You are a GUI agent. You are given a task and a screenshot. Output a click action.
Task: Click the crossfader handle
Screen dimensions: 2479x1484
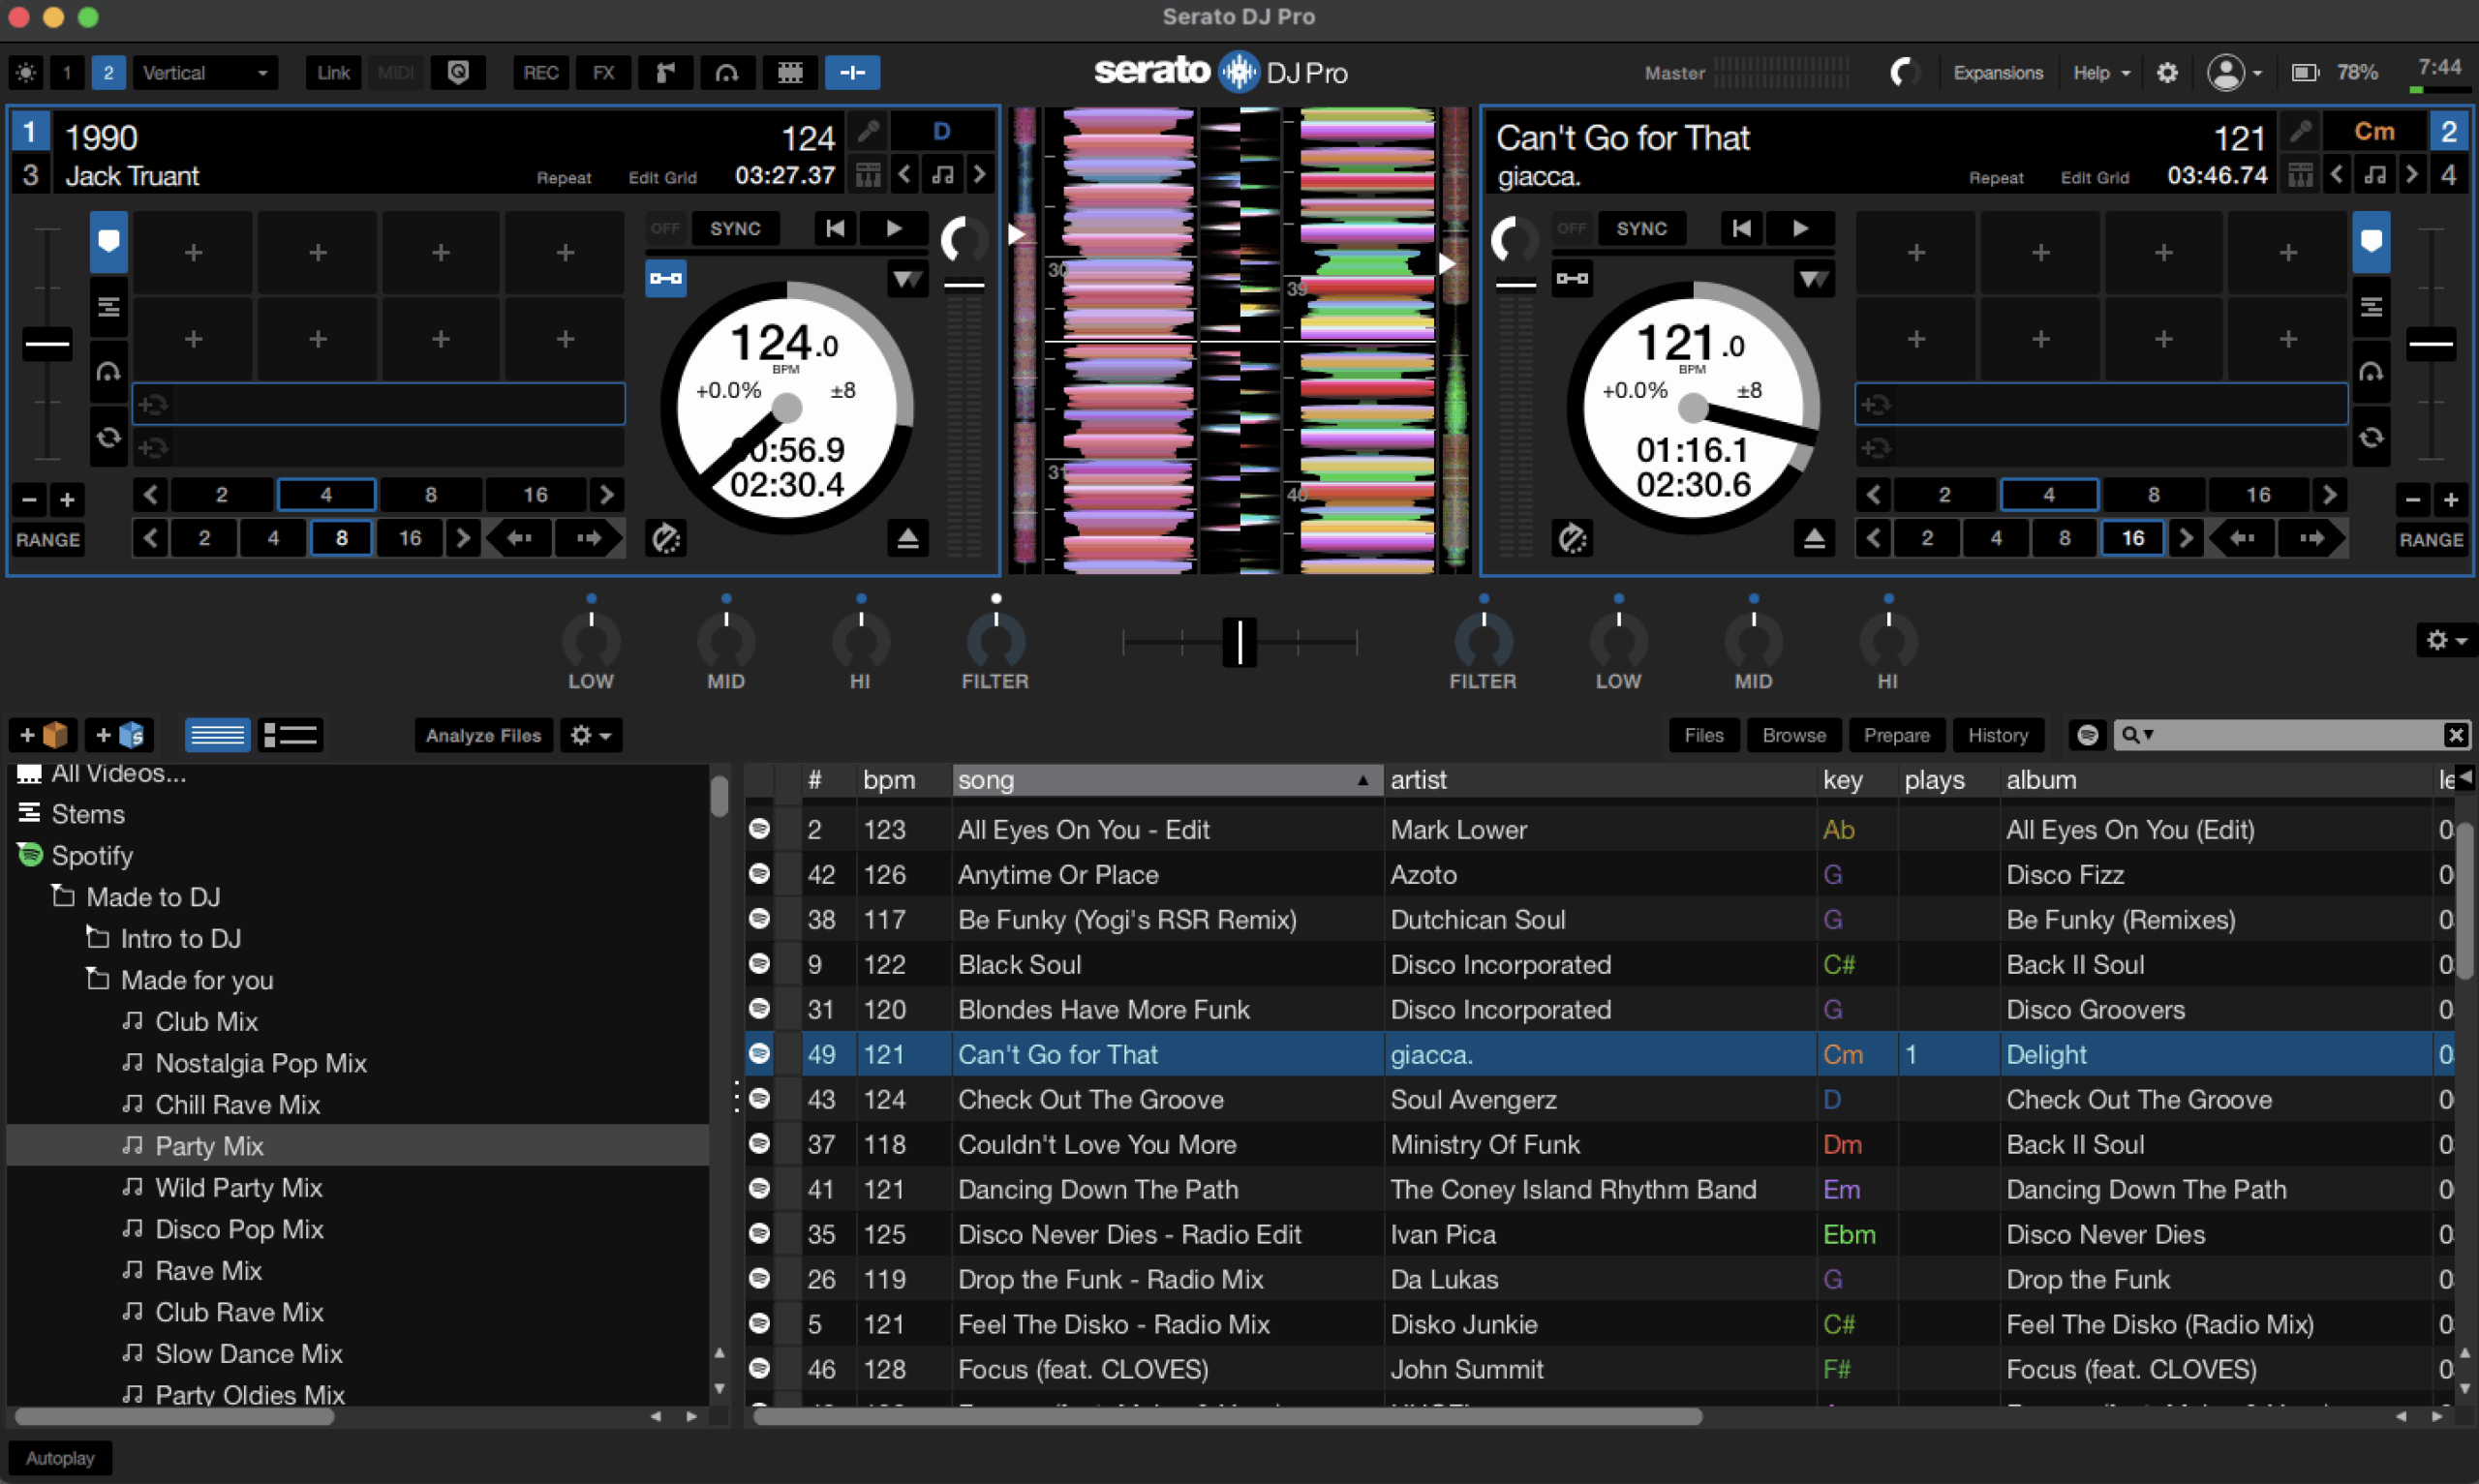[1239, 642]
